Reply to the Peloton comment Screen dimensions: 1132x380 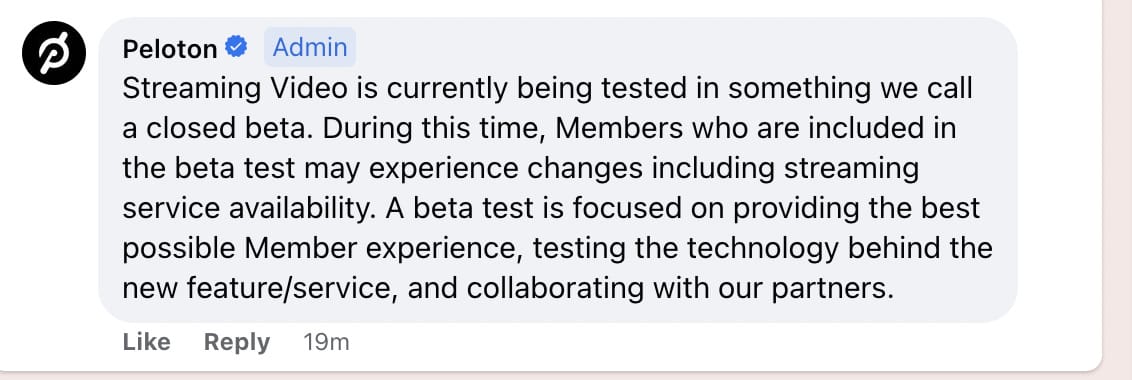237,342
